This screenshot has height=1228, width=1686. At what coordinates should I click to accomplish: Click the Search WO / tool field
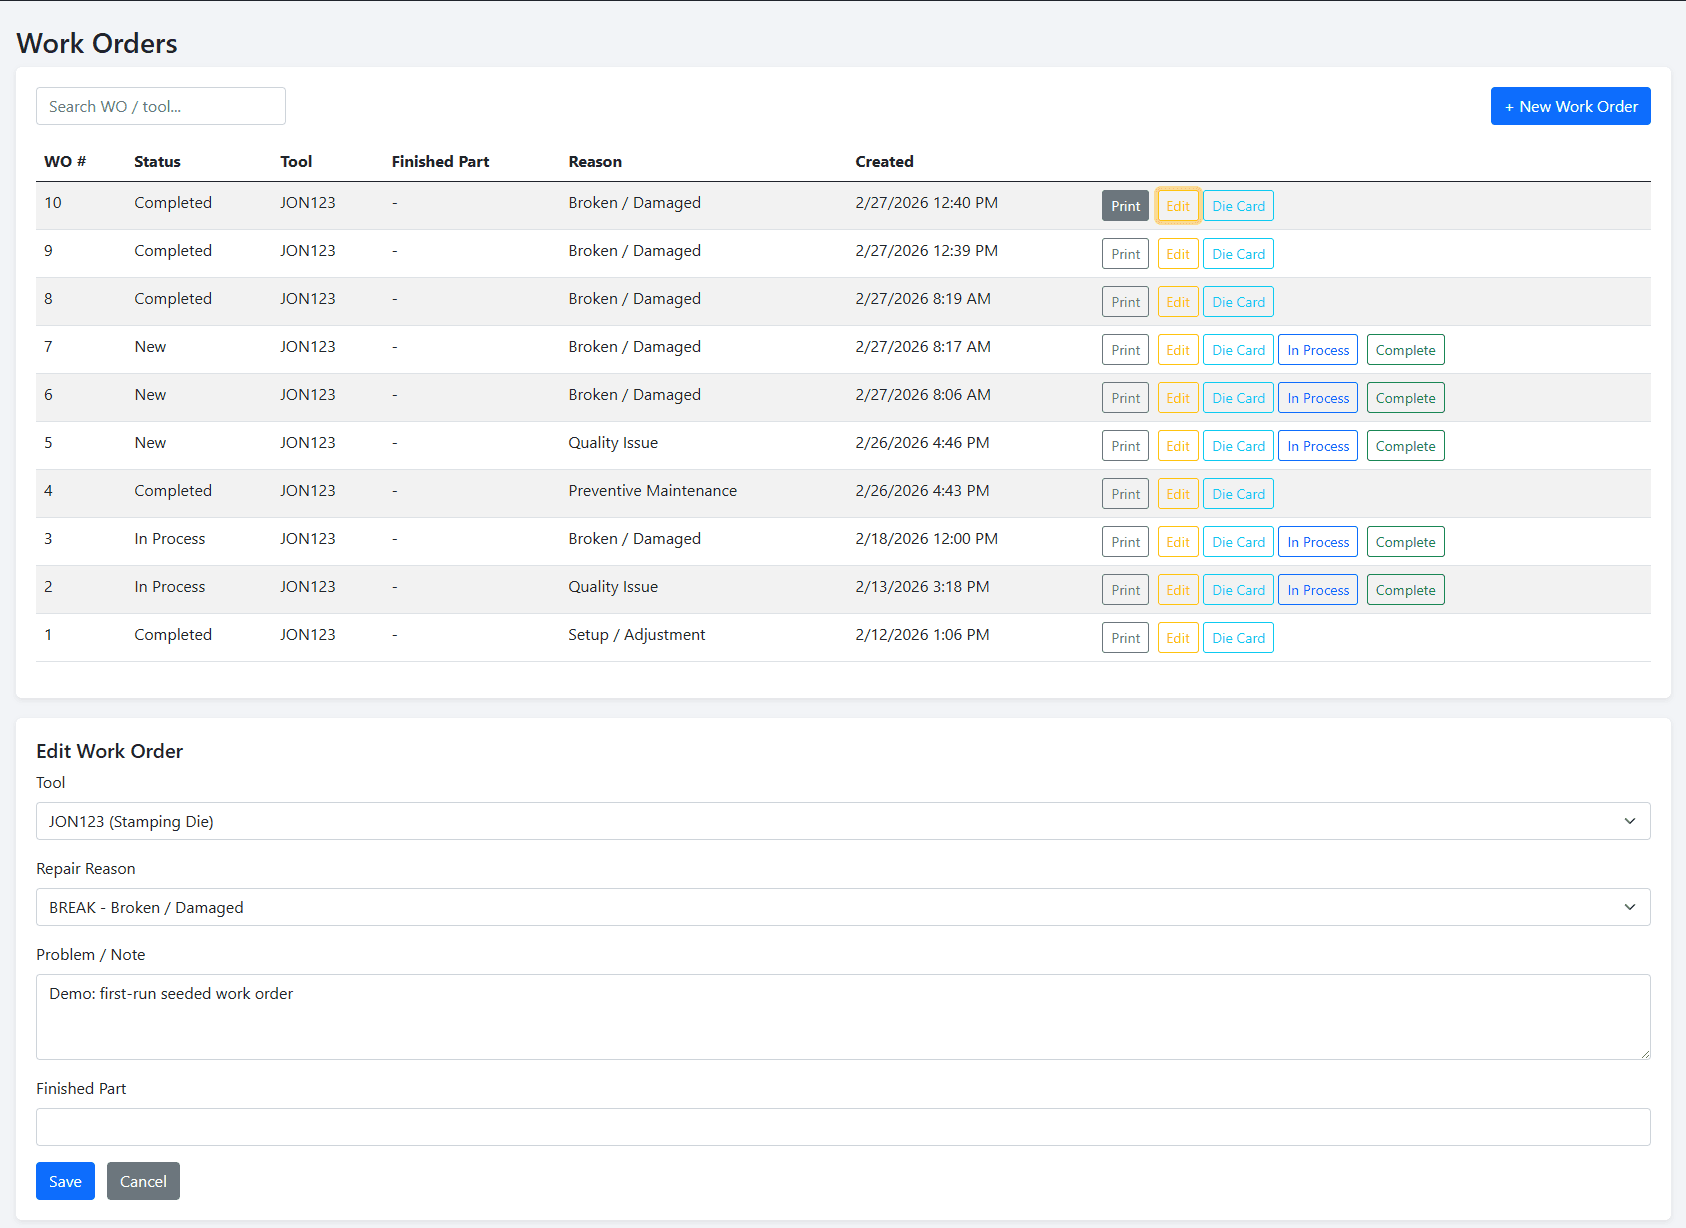pyautogui.click(x=160, y=106)
